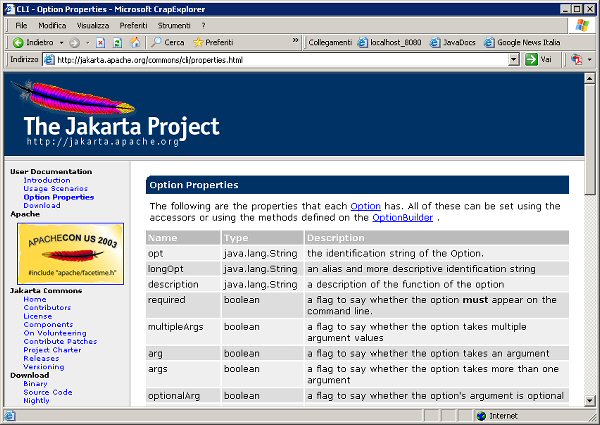
Task: Click the 'required' table cell
Action: coord(183,305)
